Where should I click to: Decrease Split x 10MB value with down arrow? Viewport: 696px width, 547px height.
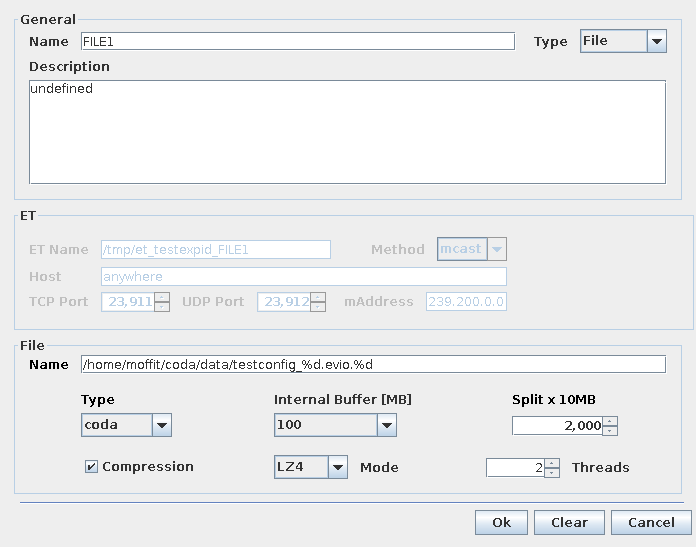[610, 431]
